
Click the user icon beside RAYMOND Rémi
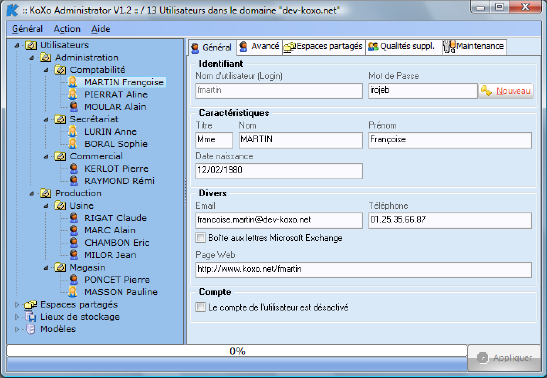pos(74,181)
